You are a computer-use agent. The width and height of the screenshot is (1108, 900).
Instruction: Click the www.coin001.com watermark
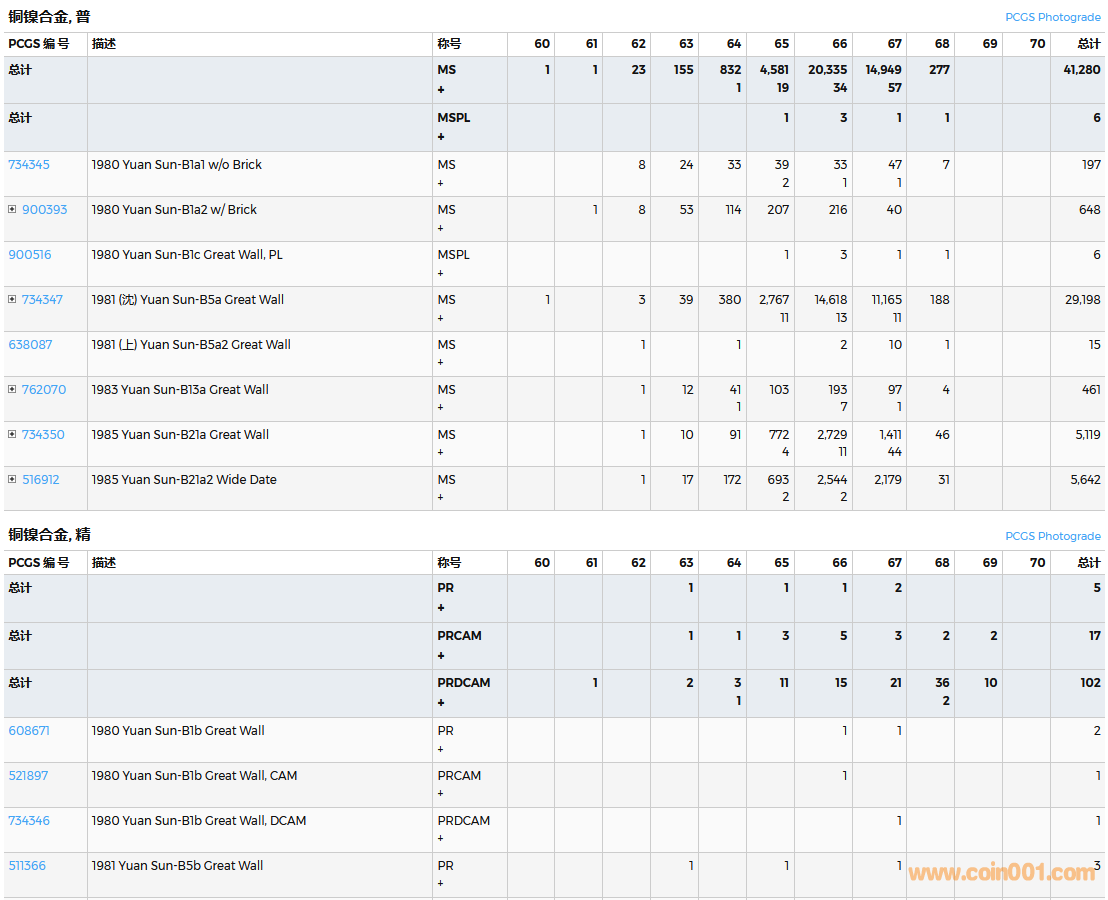click(1001, 873)
